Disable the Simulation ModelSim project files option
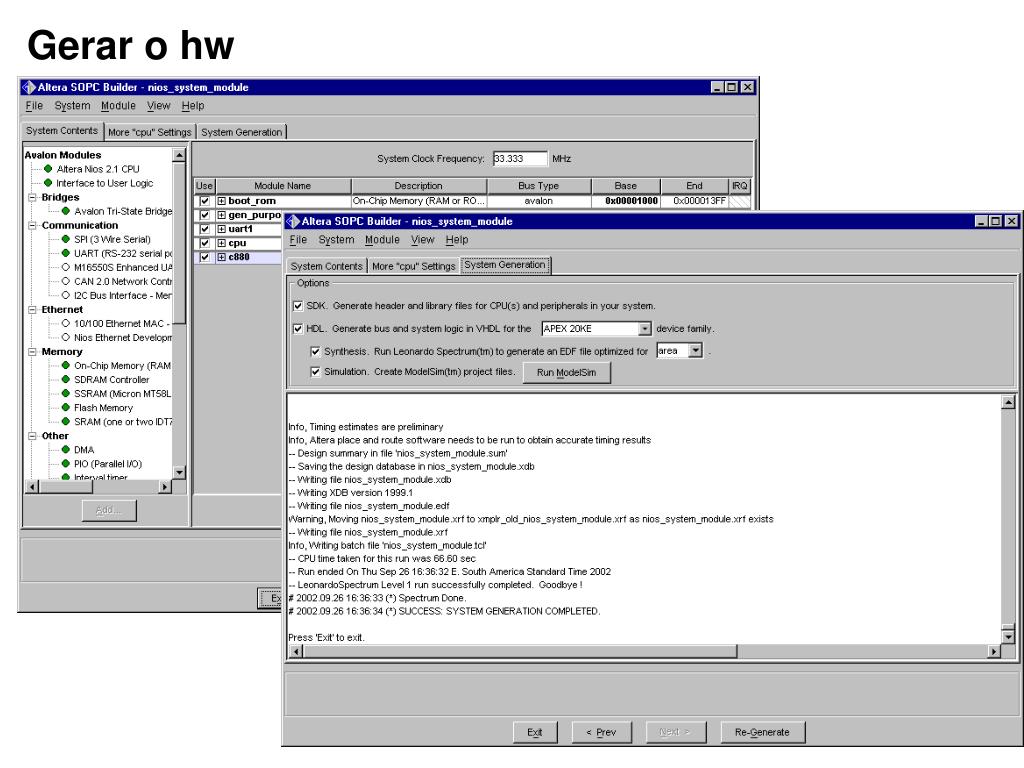Screen dimensions: 1024x768 coord(315,372)
